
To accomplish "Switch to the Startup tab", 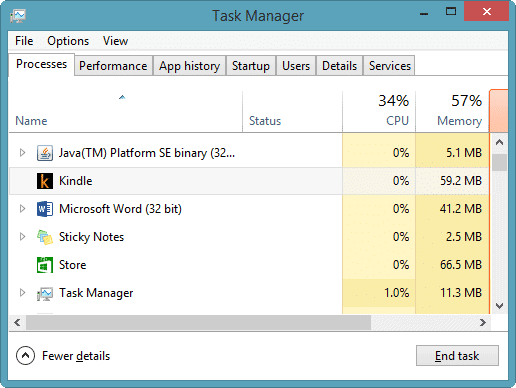I will coord(251,66).
